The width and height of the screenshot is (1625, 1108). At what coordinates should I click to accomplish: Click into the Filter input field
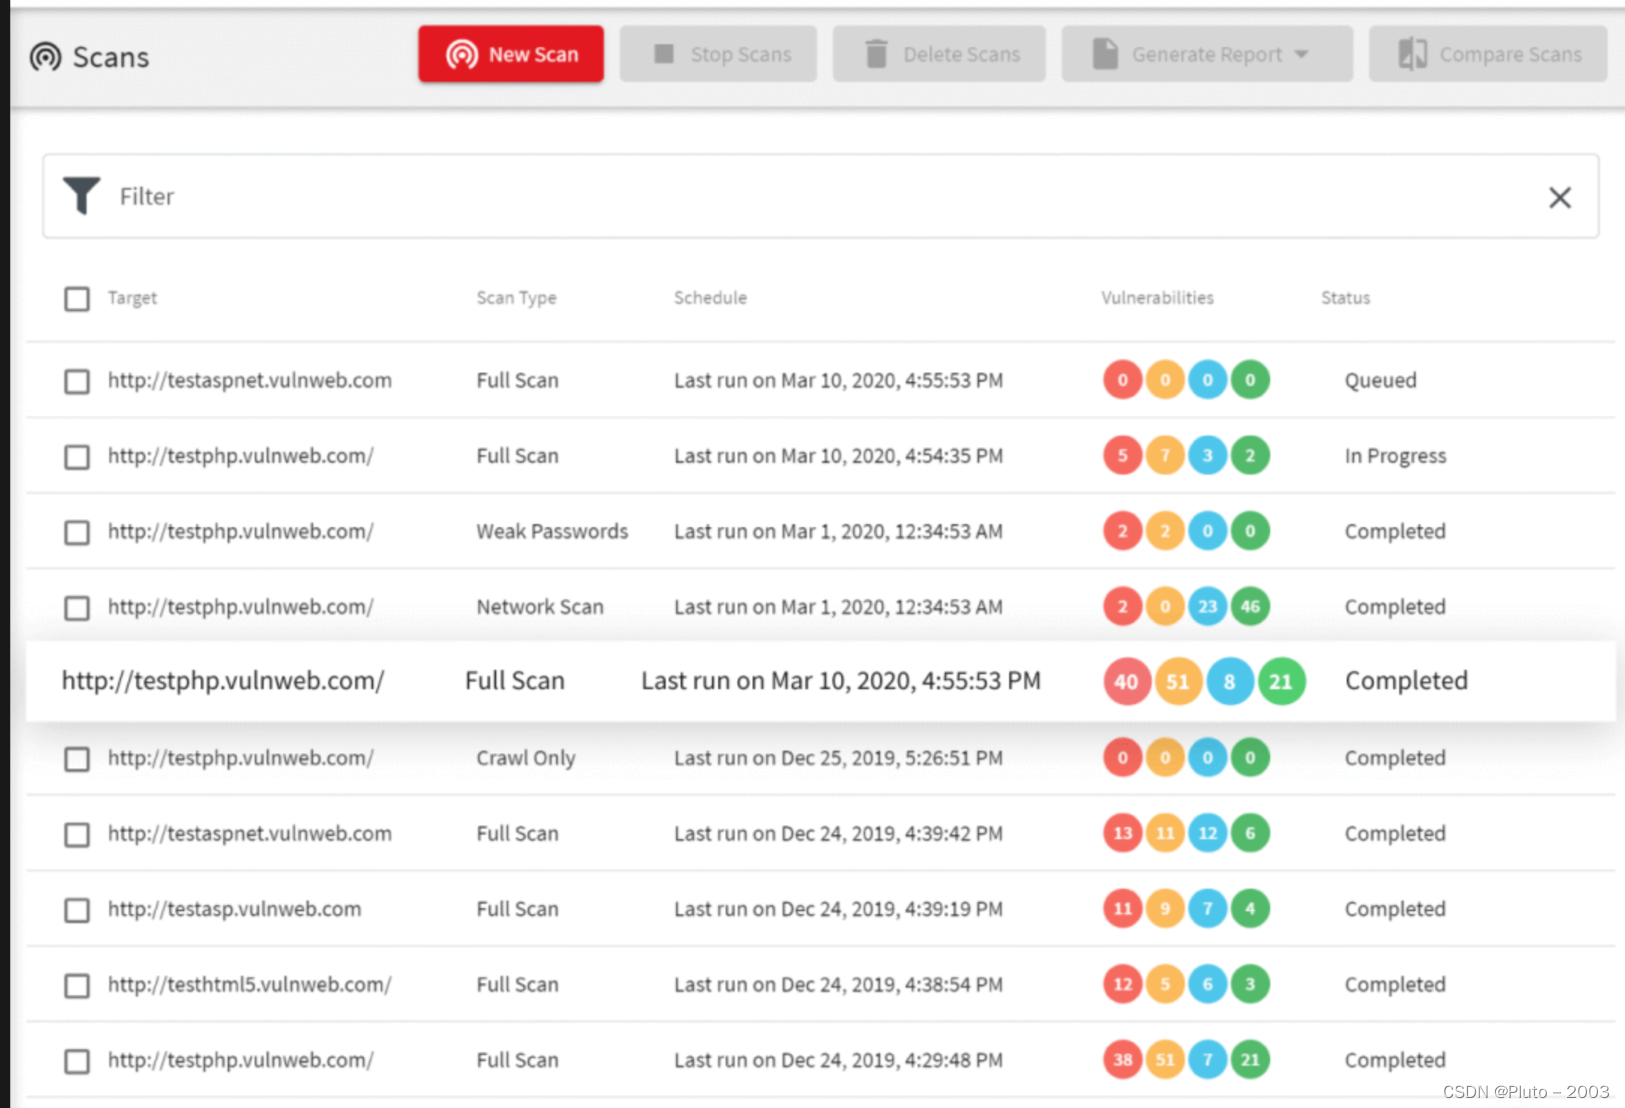(x=820, y=196)
